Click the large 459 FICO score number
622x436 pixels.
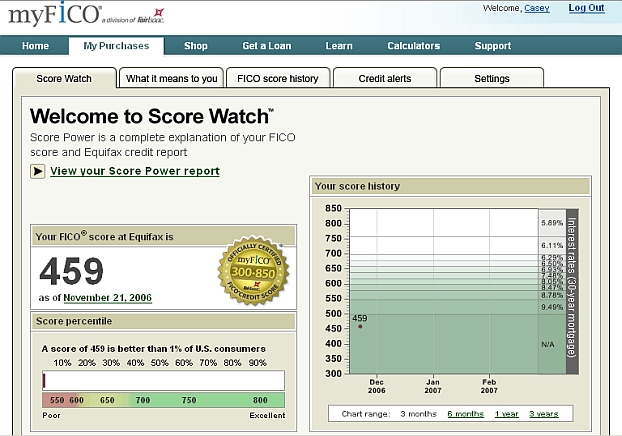click(x=71, y=271)
